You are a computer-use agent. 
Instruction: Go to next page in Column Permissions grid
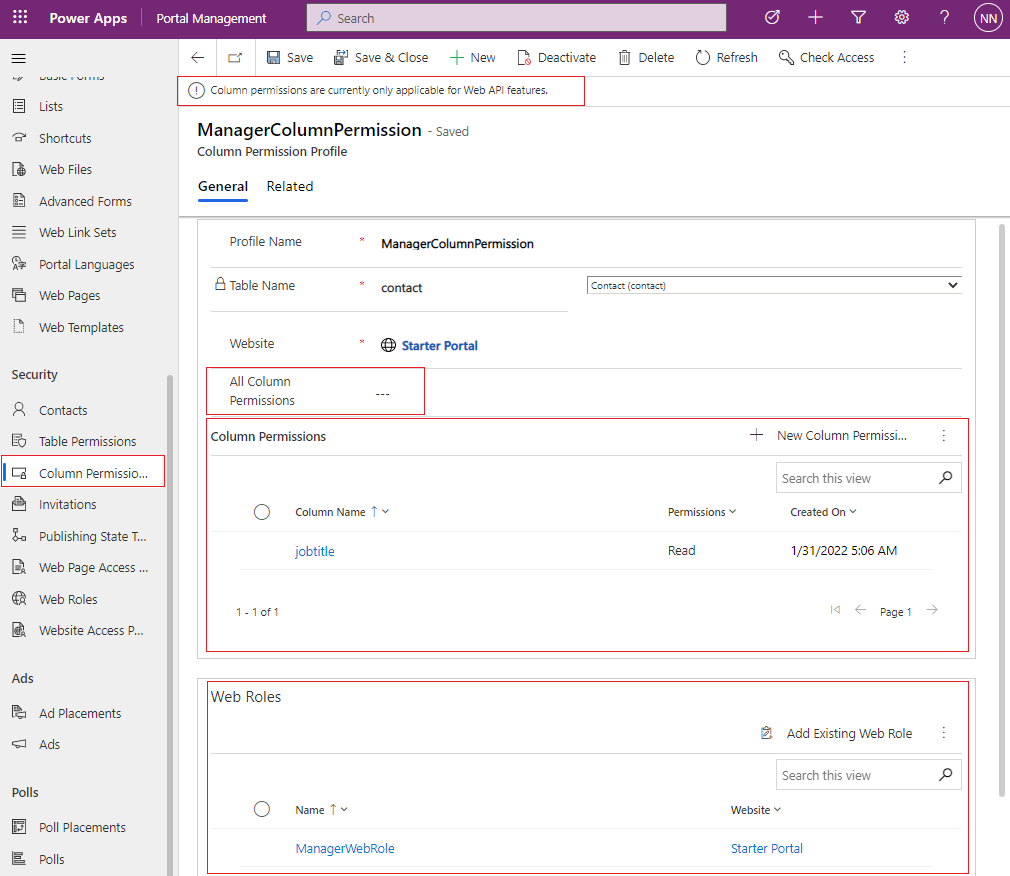pyautogui.click(x=932, y=609)
